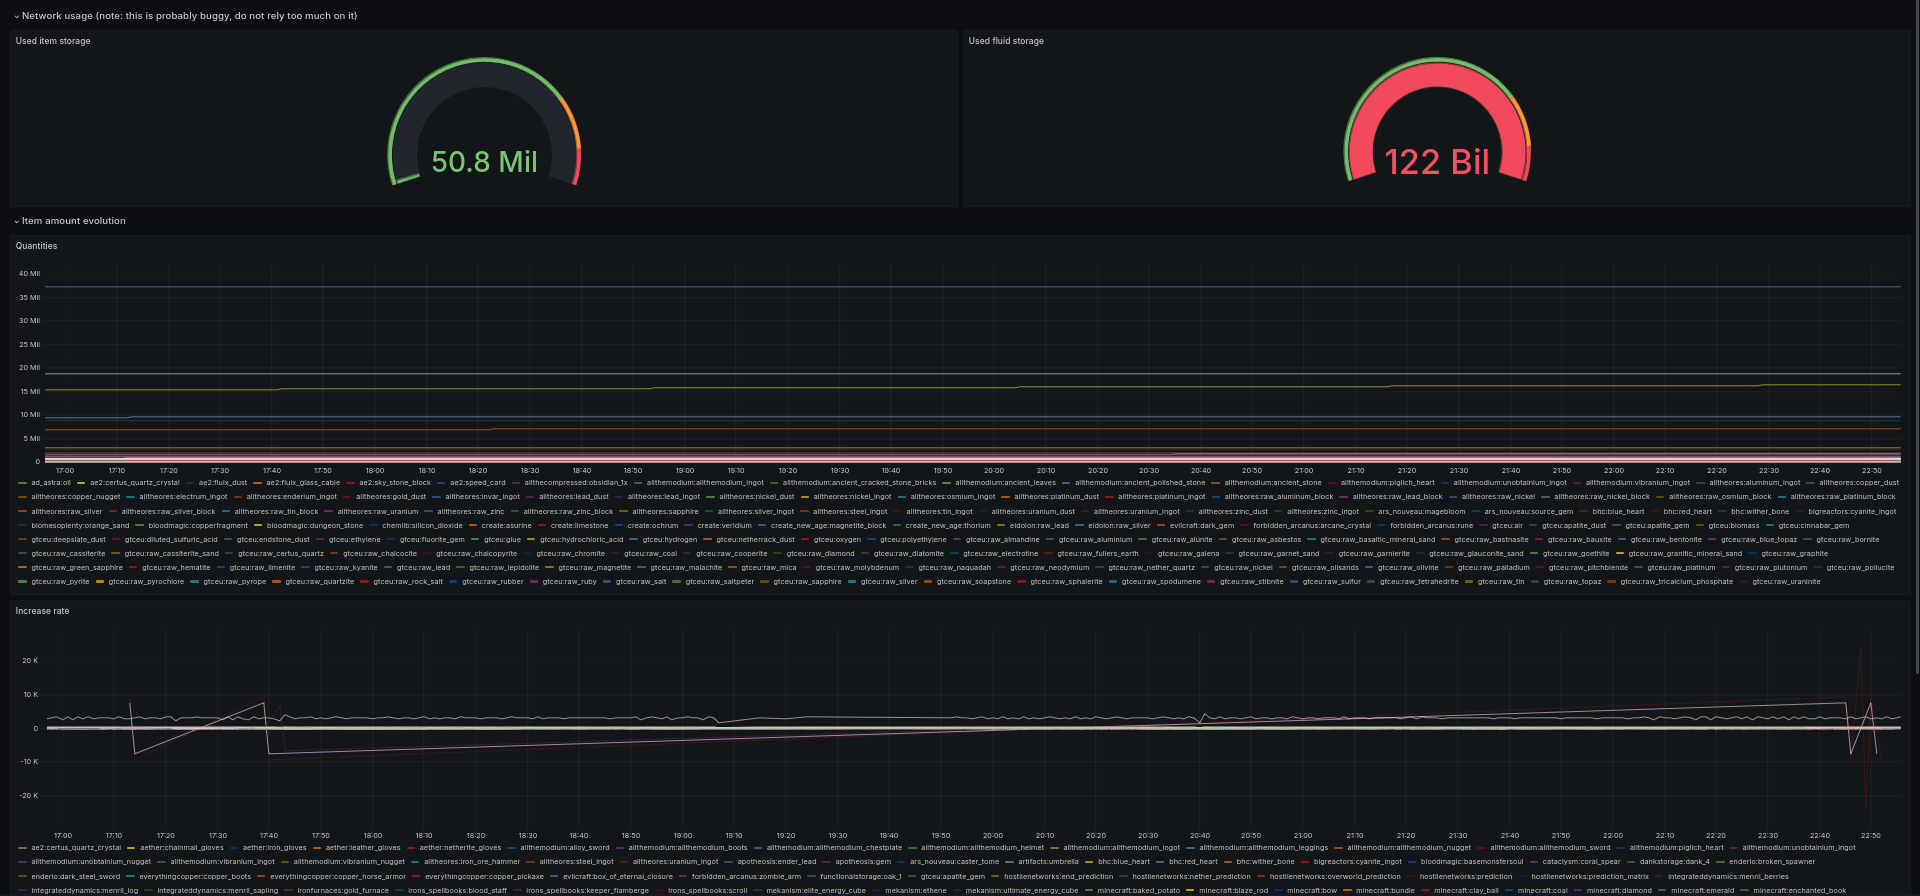
Task: Click gtceu:raw_pyrochlore legend label
Action: pyautogui.click(x=146, y=581)
